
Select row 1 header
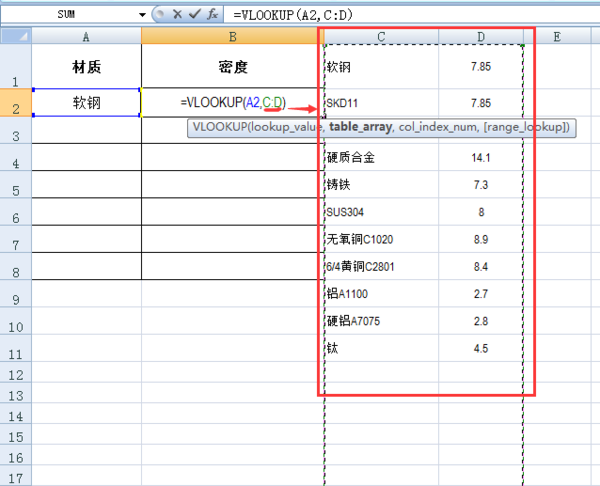(x=16, y=67)
